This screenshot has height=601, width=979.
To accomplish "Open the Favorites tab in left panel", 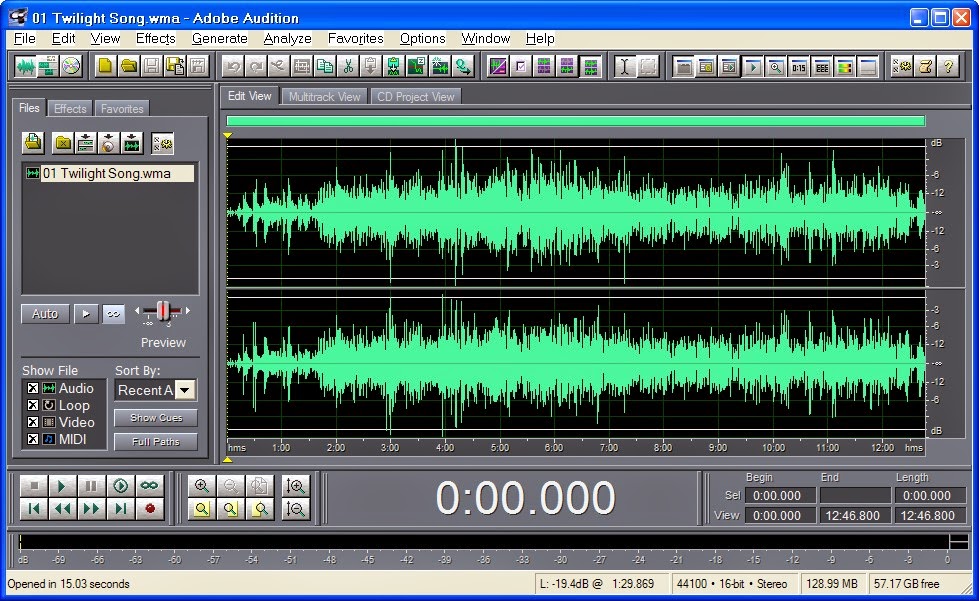I will pyautogui.click(x=122, y=109).
